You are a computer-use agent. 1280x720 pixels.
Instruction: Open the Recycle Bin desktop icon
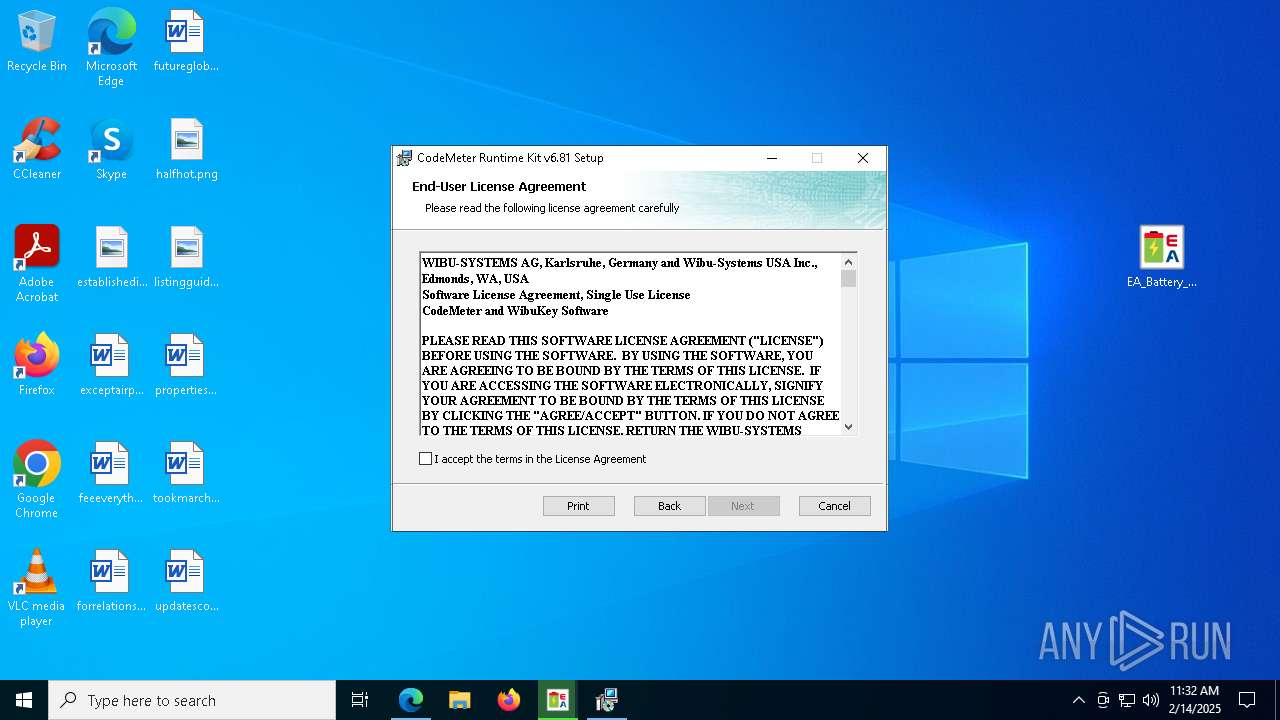coord(37,42)
